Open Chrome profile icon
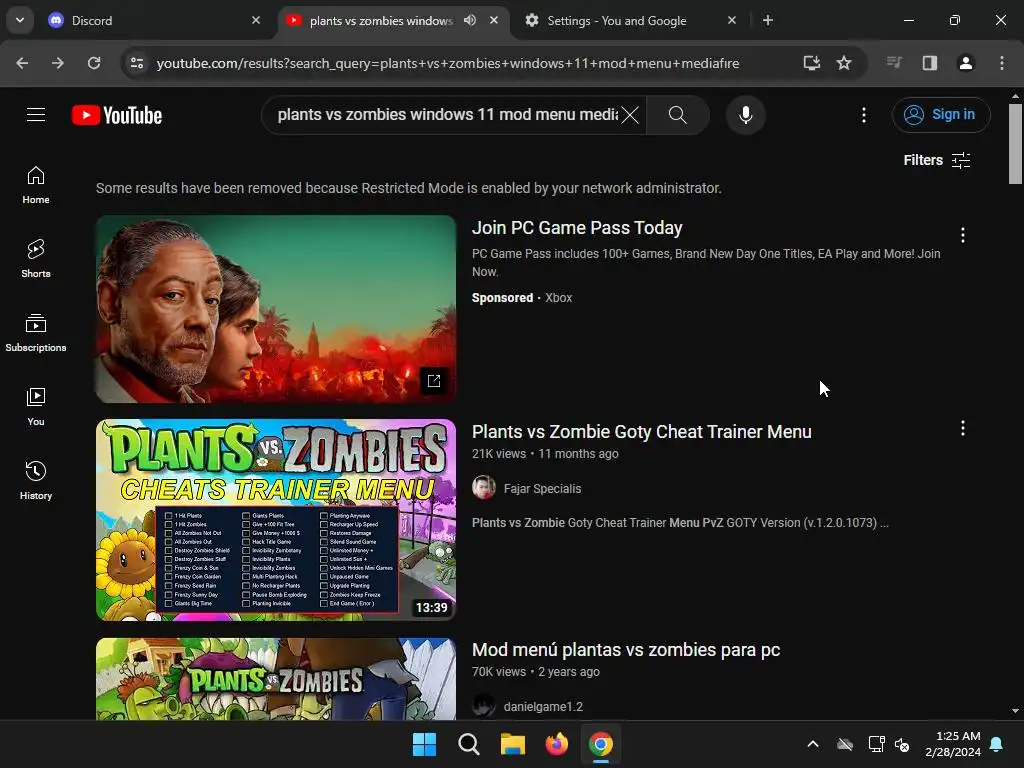The width and height of the screenshot is (1024, 768). (966, 63)
